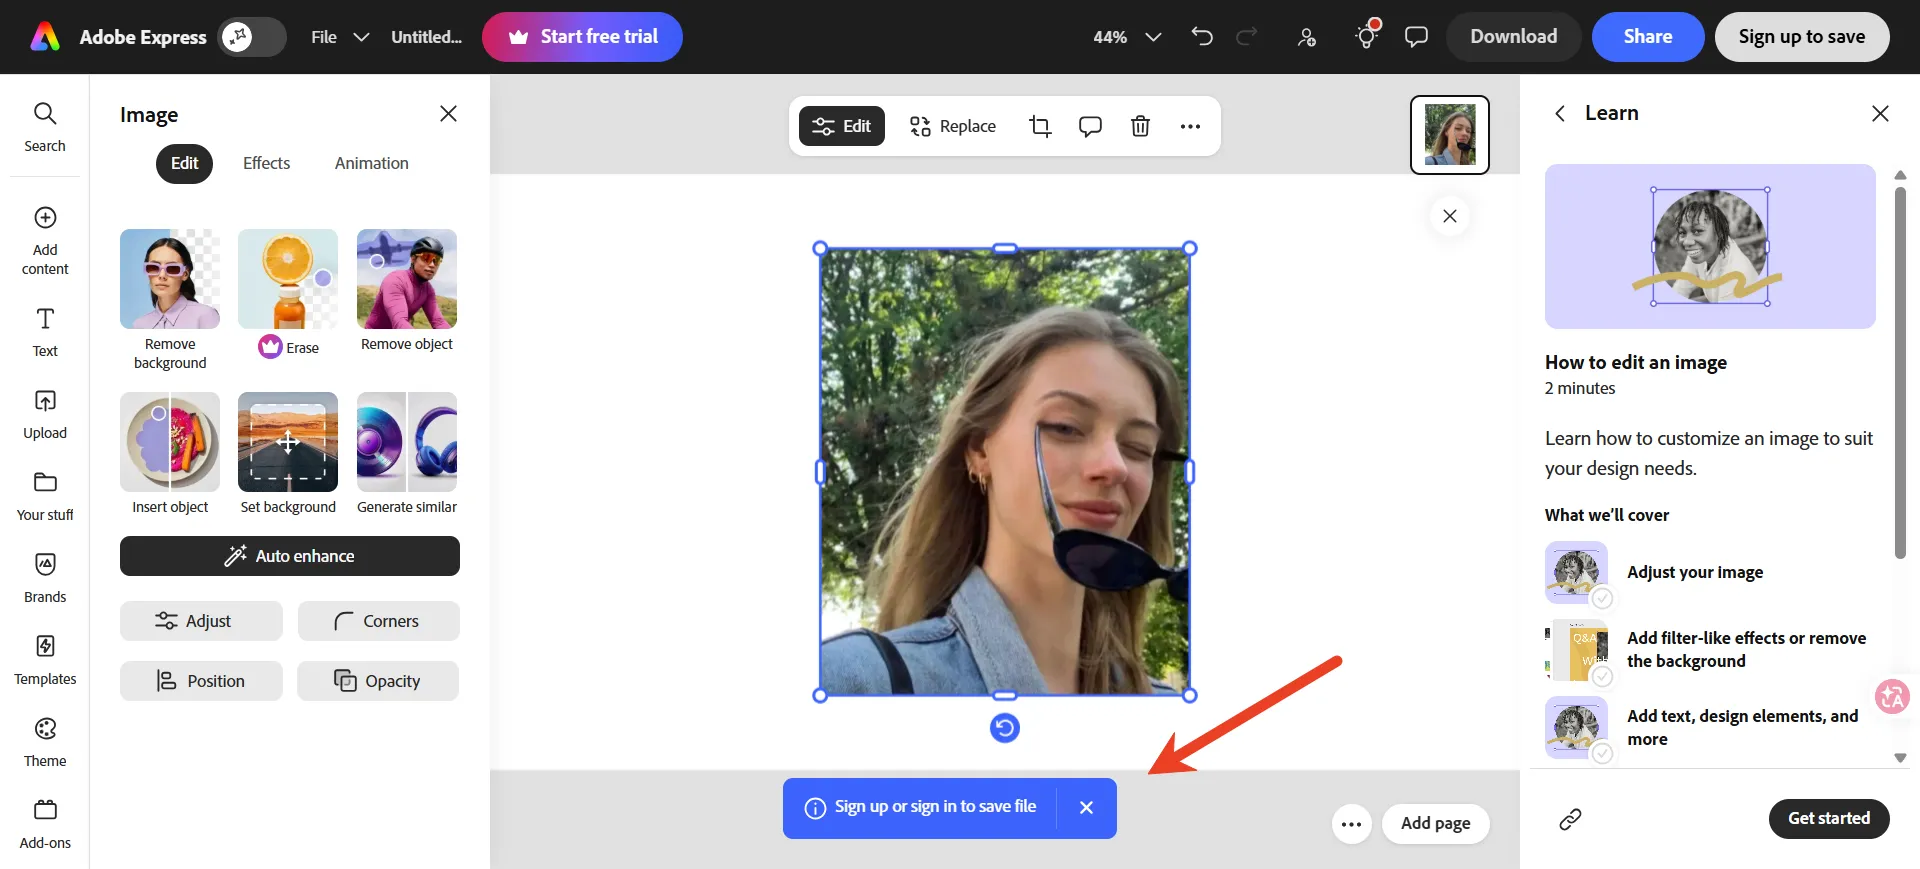
Task: Switch to the Effects tab
Action: point(266,163)
